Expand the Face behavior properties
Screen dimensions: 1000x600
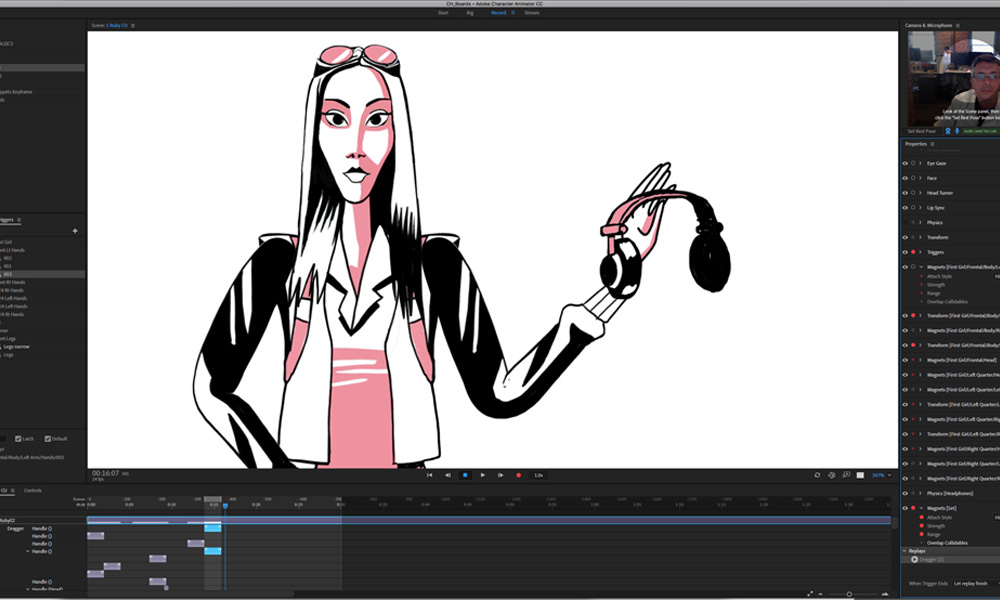(x=920, y=178)
